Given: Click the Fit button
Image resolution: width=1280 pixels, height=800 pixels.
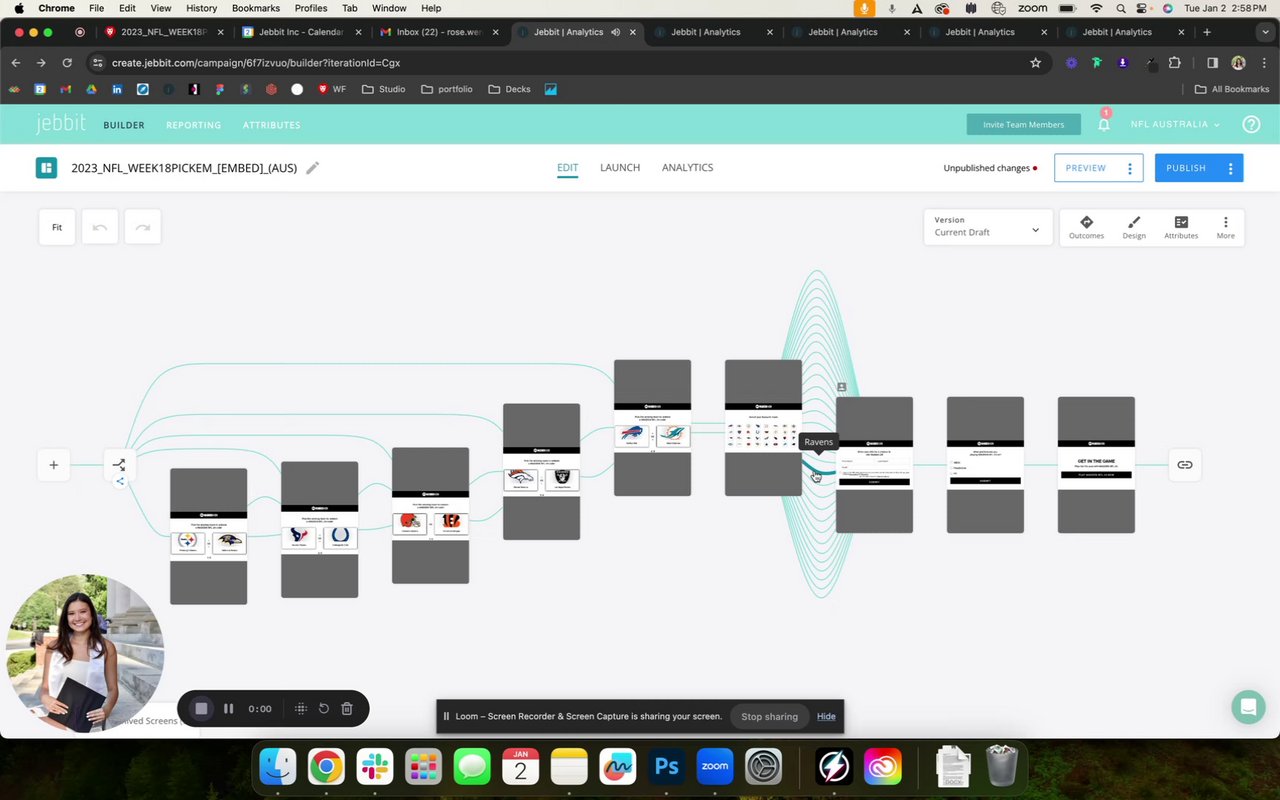Looking at the screenshot, I should pyautogui.click(x=57, y=227).
